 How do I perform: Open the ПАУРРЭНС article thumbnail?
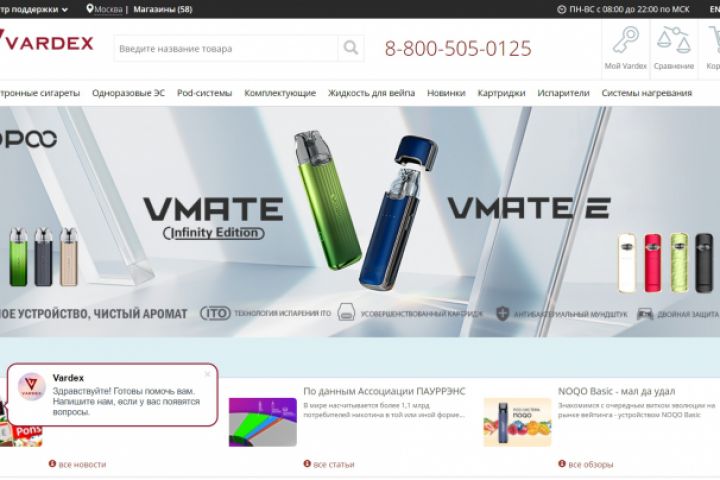pyautogui.click(x=263, y=422)
